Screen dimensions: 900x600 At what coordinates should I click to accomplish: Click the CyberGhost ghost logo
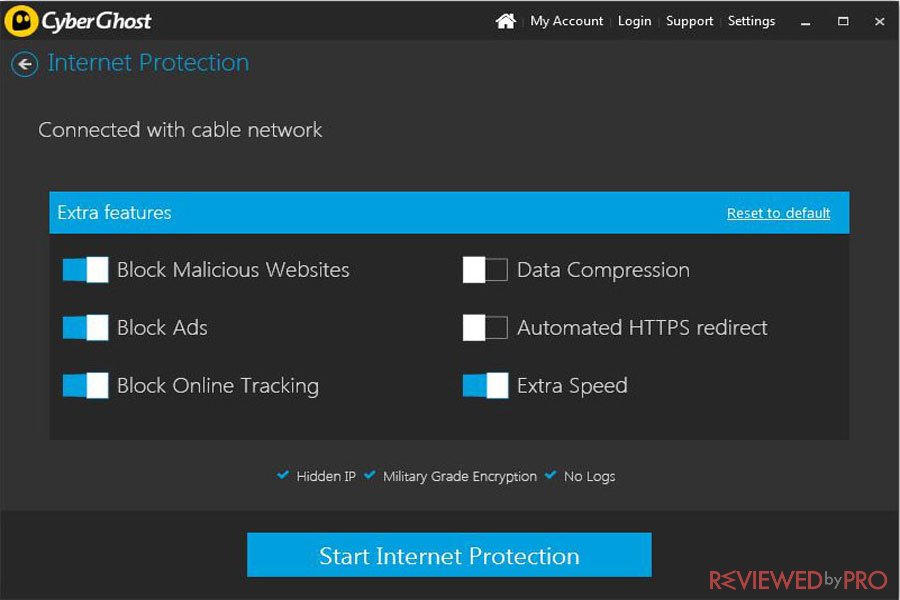[x=21, y=21]
